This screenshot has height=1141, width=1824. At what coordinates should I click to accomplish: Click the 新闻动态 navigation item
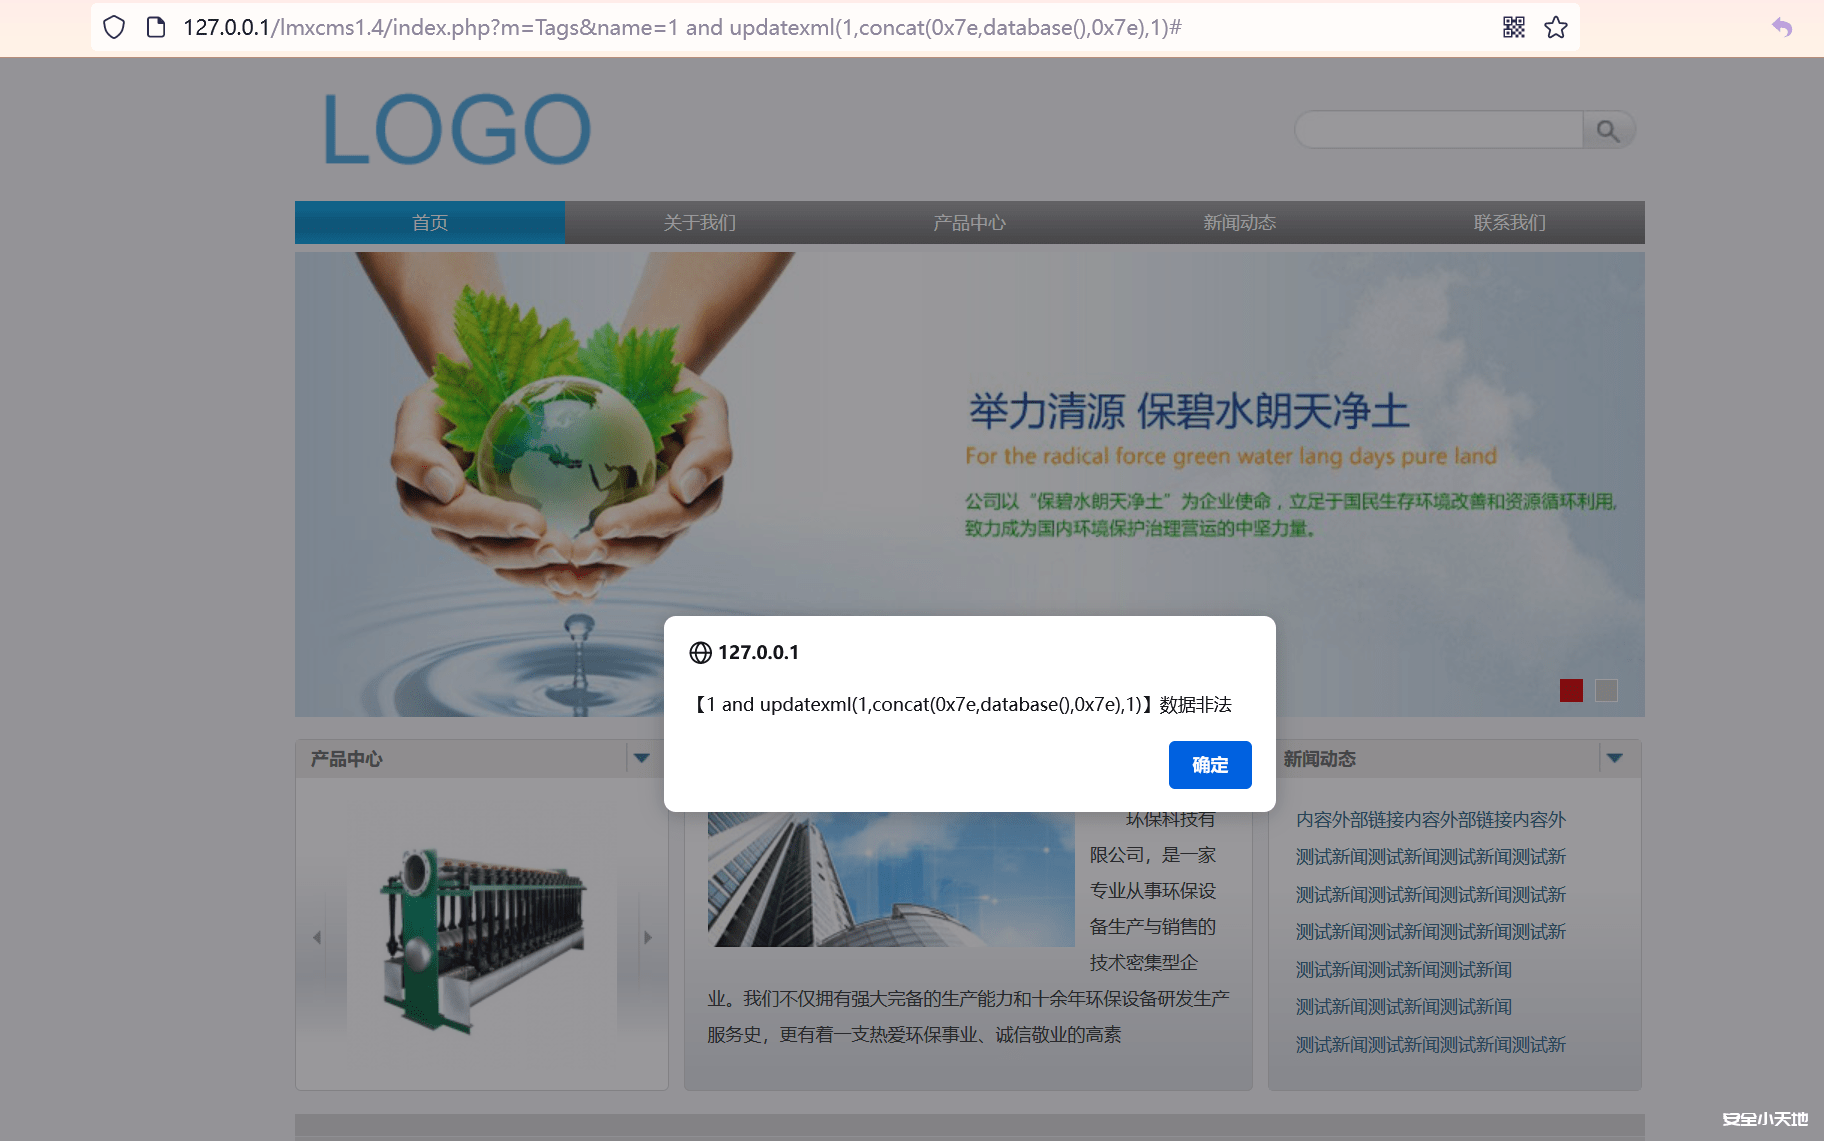pyautogui.click(x=1239, y=222)
